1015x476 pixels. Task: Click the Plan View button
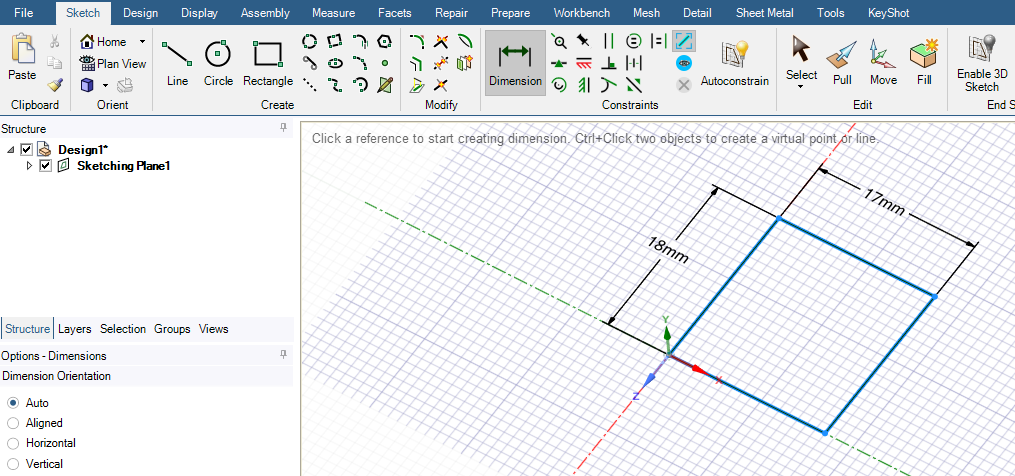[113, 63]
